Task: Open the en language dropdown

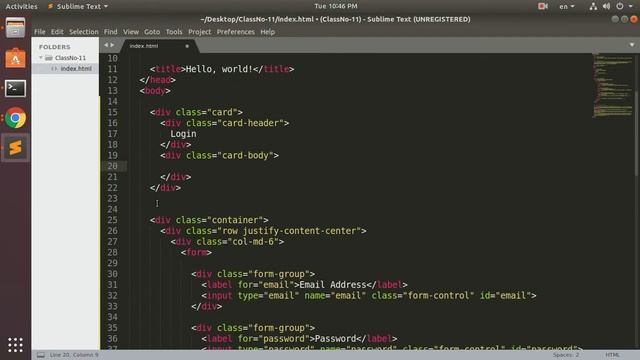Action: (567, 6)
